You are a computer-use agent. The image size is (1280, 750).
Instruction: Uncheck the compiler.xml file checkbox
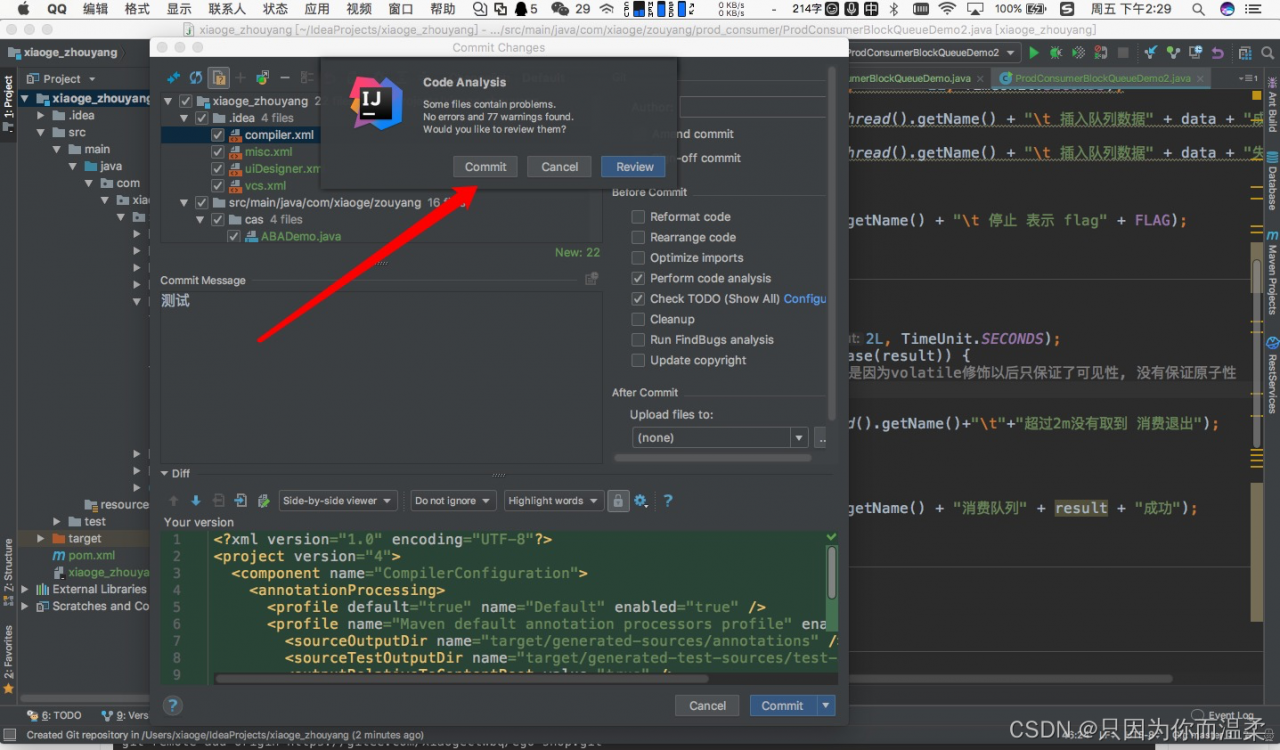point(217,135)
